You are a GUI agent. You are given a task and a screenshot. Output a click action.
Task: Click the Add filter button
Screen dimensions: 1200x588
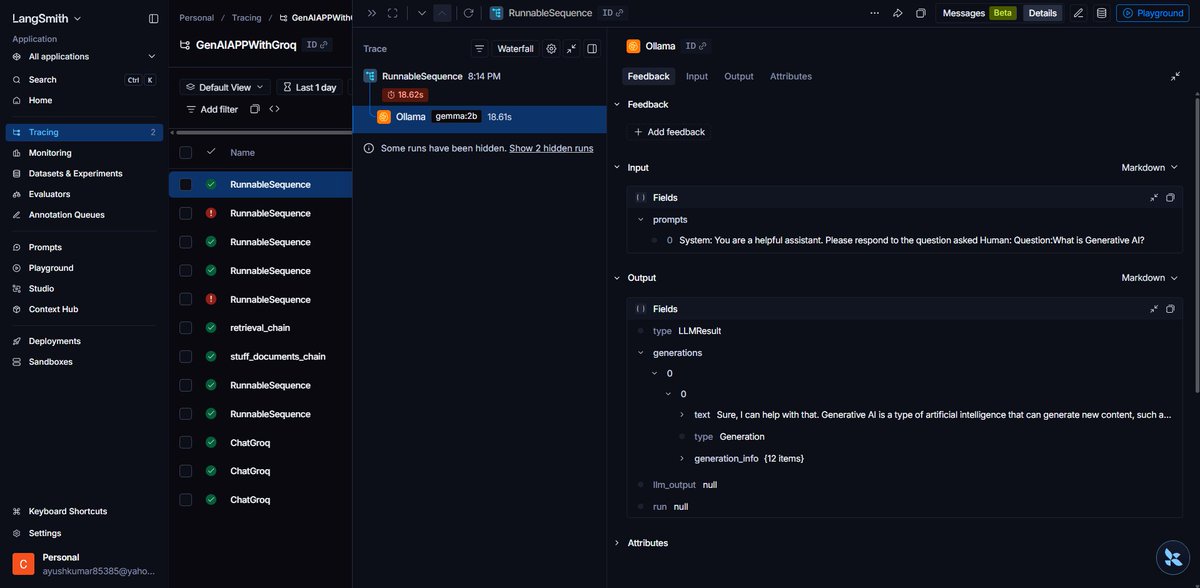(212, 109)
